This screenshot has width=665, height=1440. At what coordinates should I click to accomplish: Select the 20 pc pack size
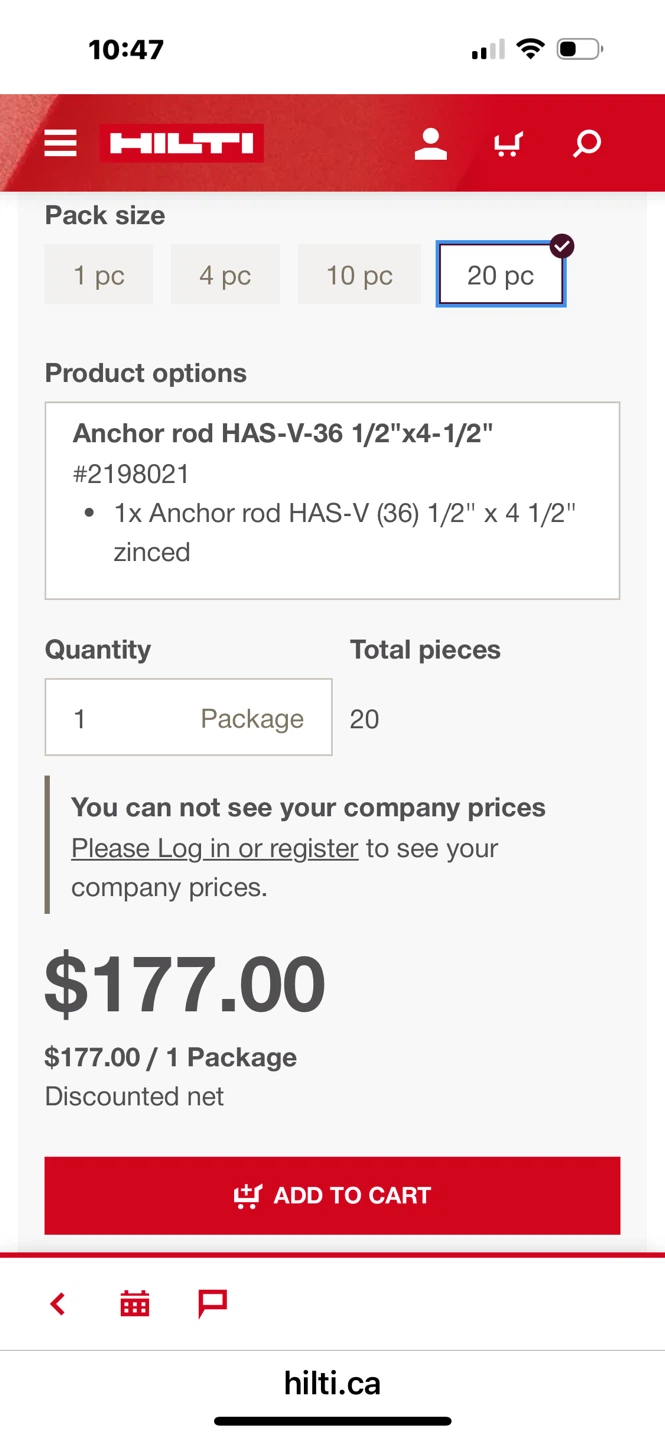pos(500,275)
